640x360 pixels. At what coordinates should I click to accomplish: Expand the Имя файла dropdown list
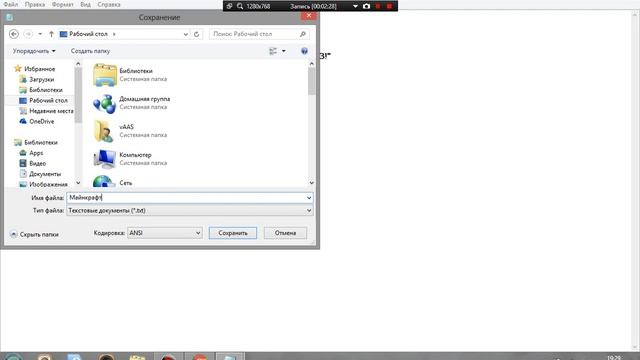click(x=309, y=198)
